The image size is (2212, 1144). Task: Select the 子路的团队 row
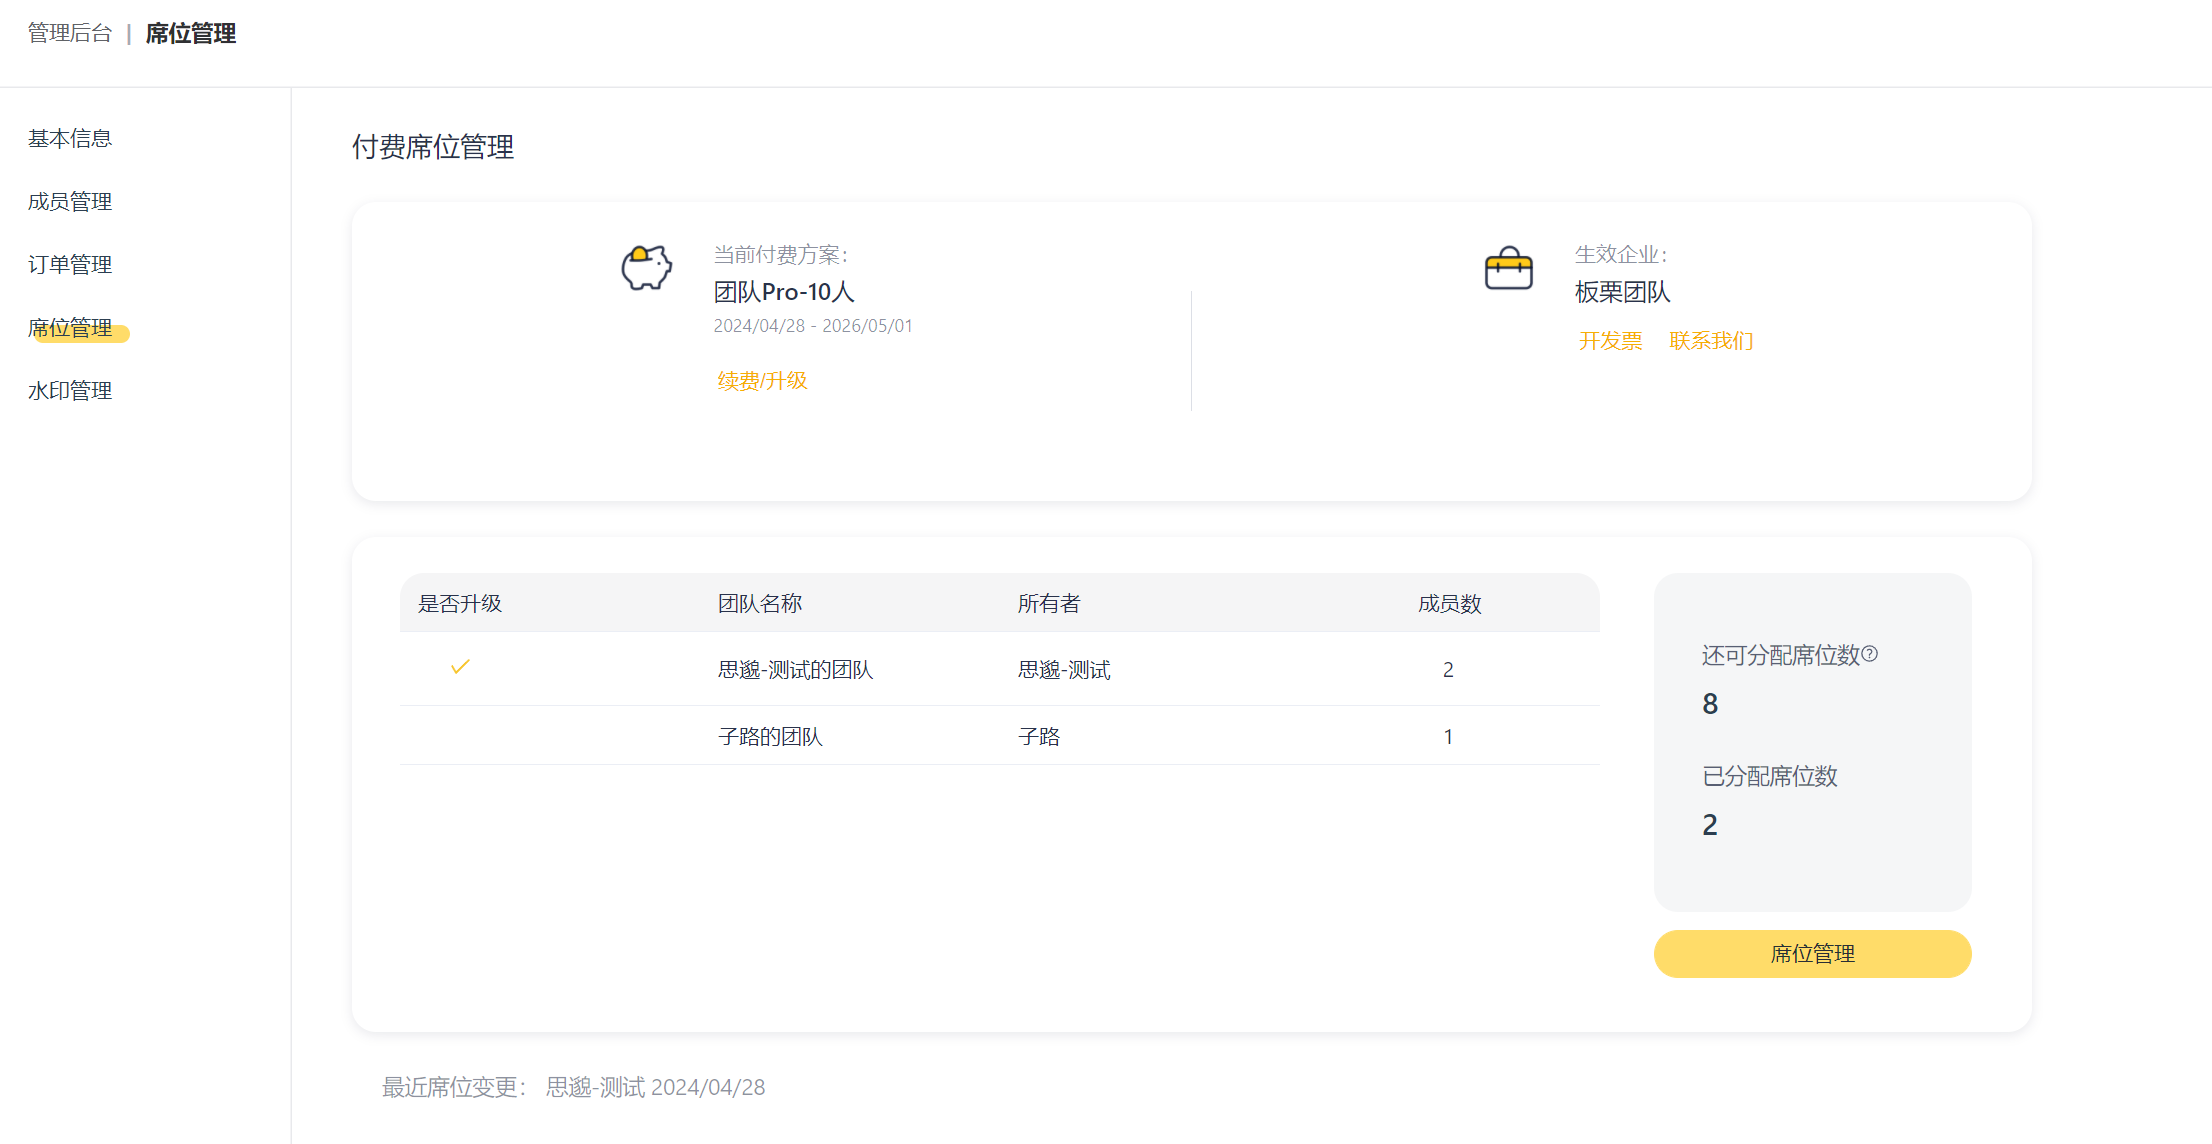770,737
